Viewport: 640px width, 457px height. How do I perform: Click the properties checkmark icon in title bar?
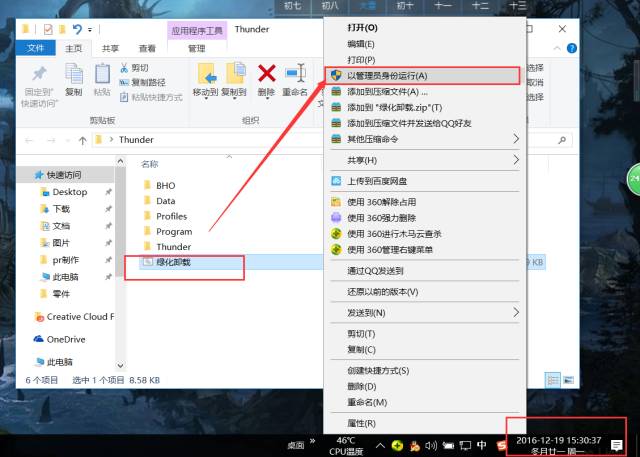(x=48, y=29)
